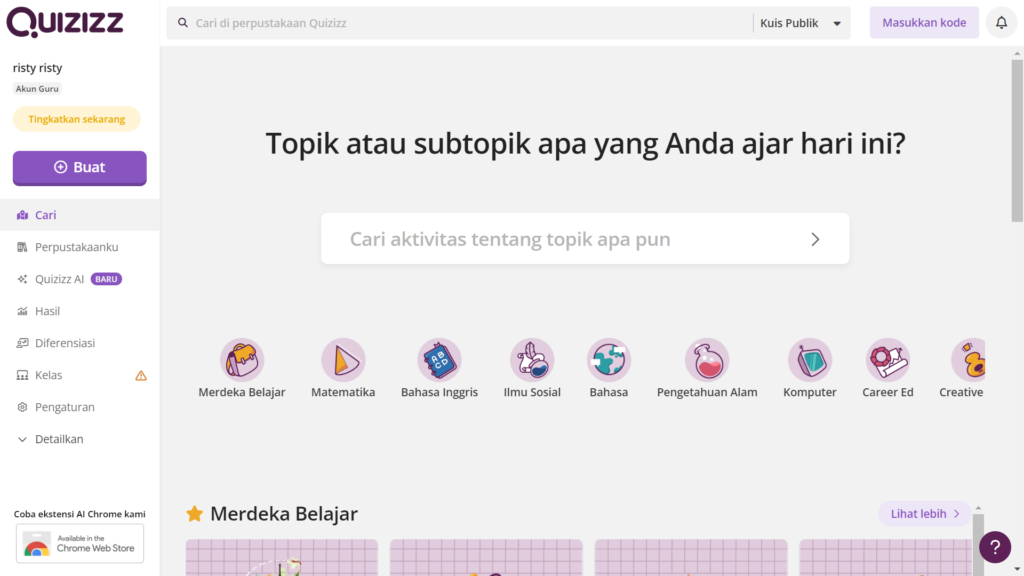Image resolution: width=1024 pixels, height=576 pixels.
Task: Open Hasil in the sidebar
Action: coord(80,311)
